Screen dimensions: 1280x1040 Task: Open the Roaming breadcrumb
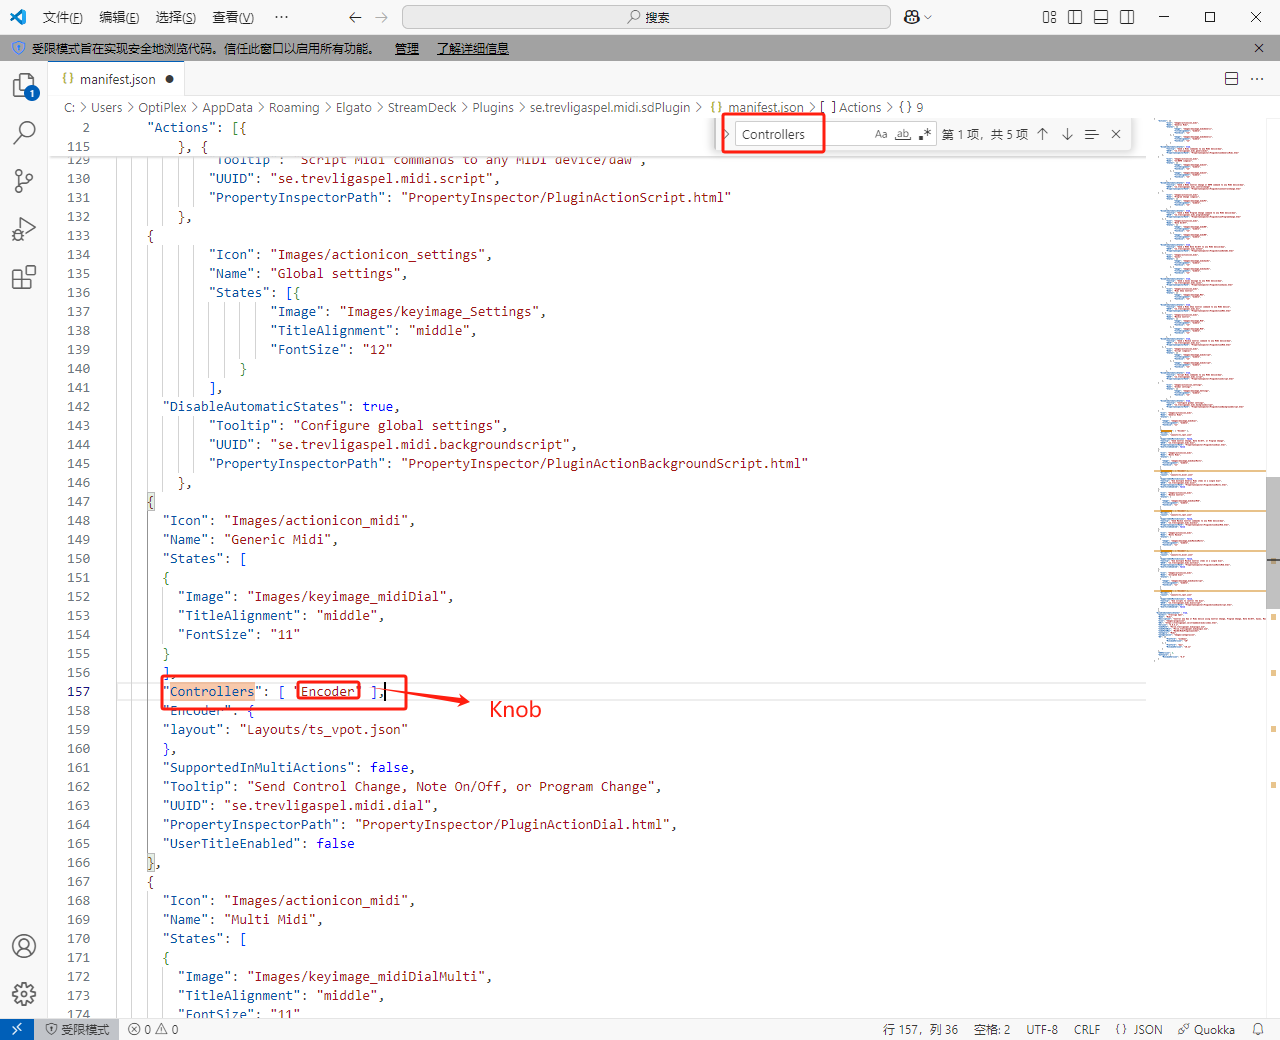[294, 107]
